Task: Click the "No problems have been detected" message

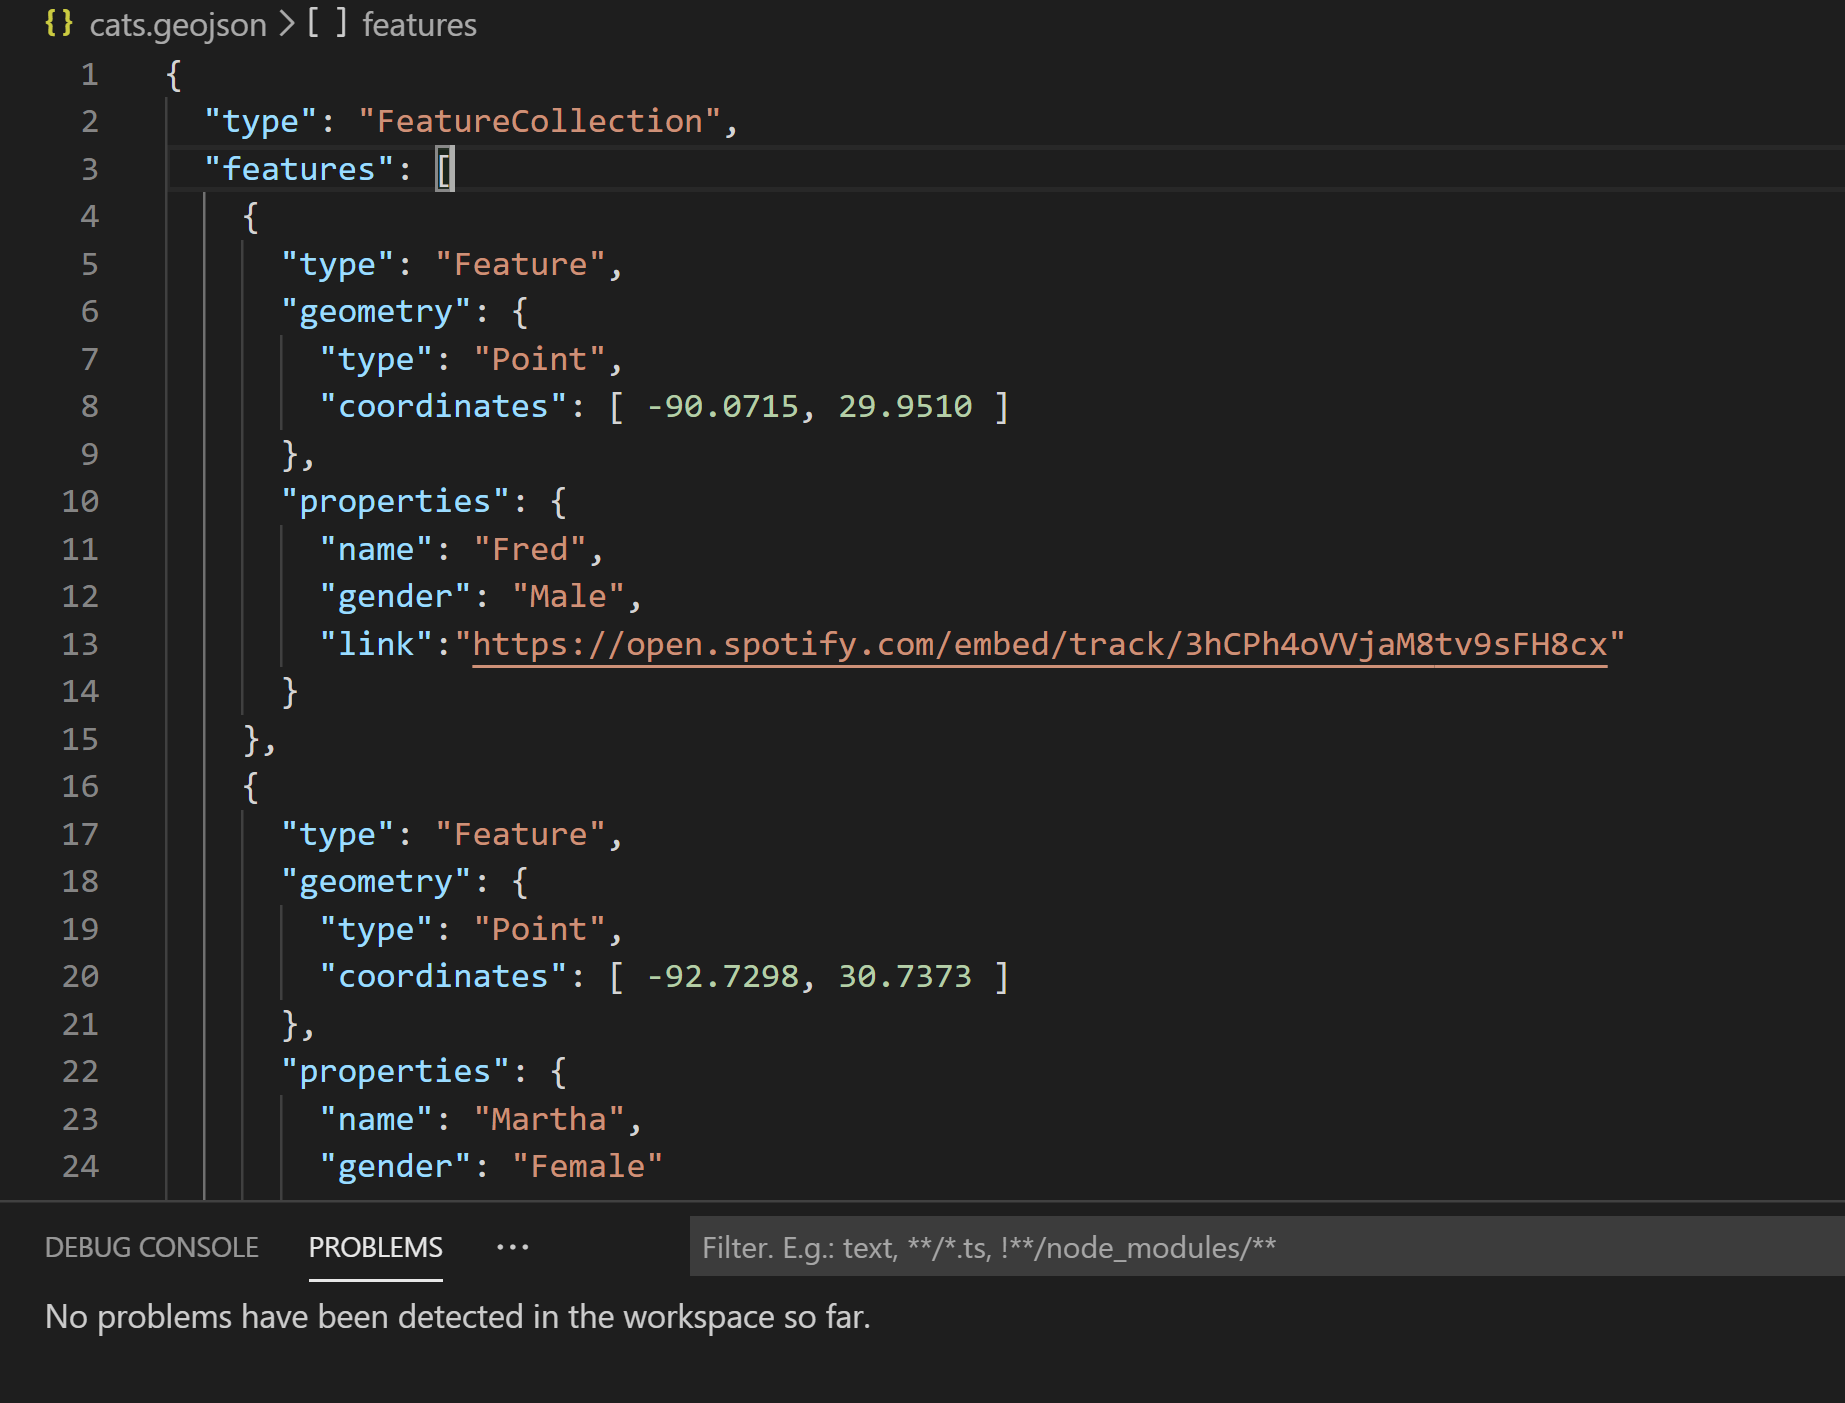Action: [x=458, y=1317]
